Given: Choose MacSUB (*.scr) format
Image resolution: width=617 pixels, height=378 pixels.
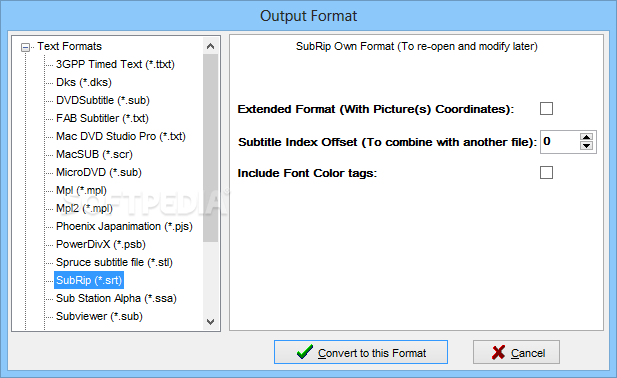Looking at the screenshot, I should (94, 154).
